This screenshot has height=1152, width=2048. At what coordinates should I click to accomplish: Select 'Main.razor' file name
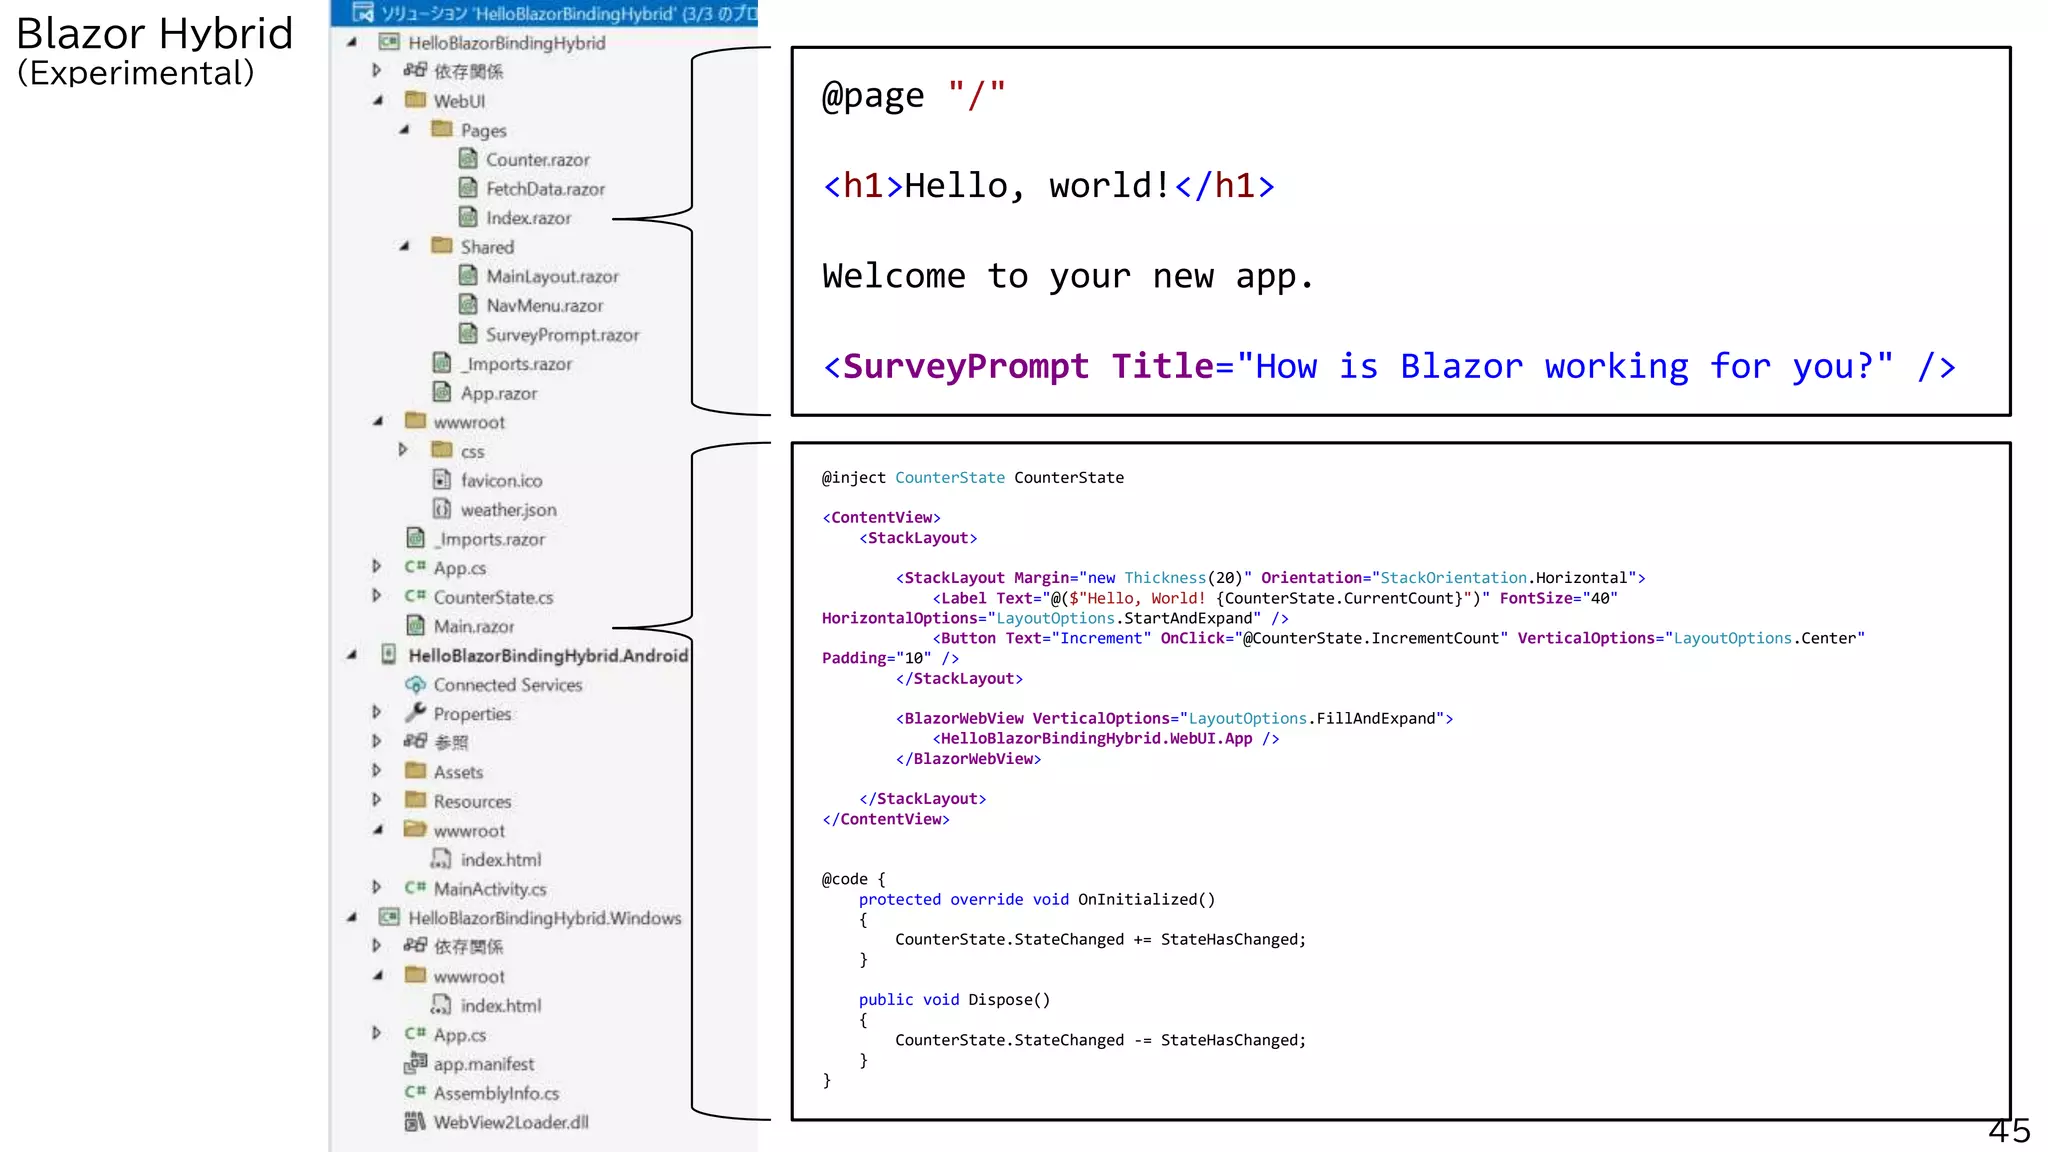tap(474, 627)
